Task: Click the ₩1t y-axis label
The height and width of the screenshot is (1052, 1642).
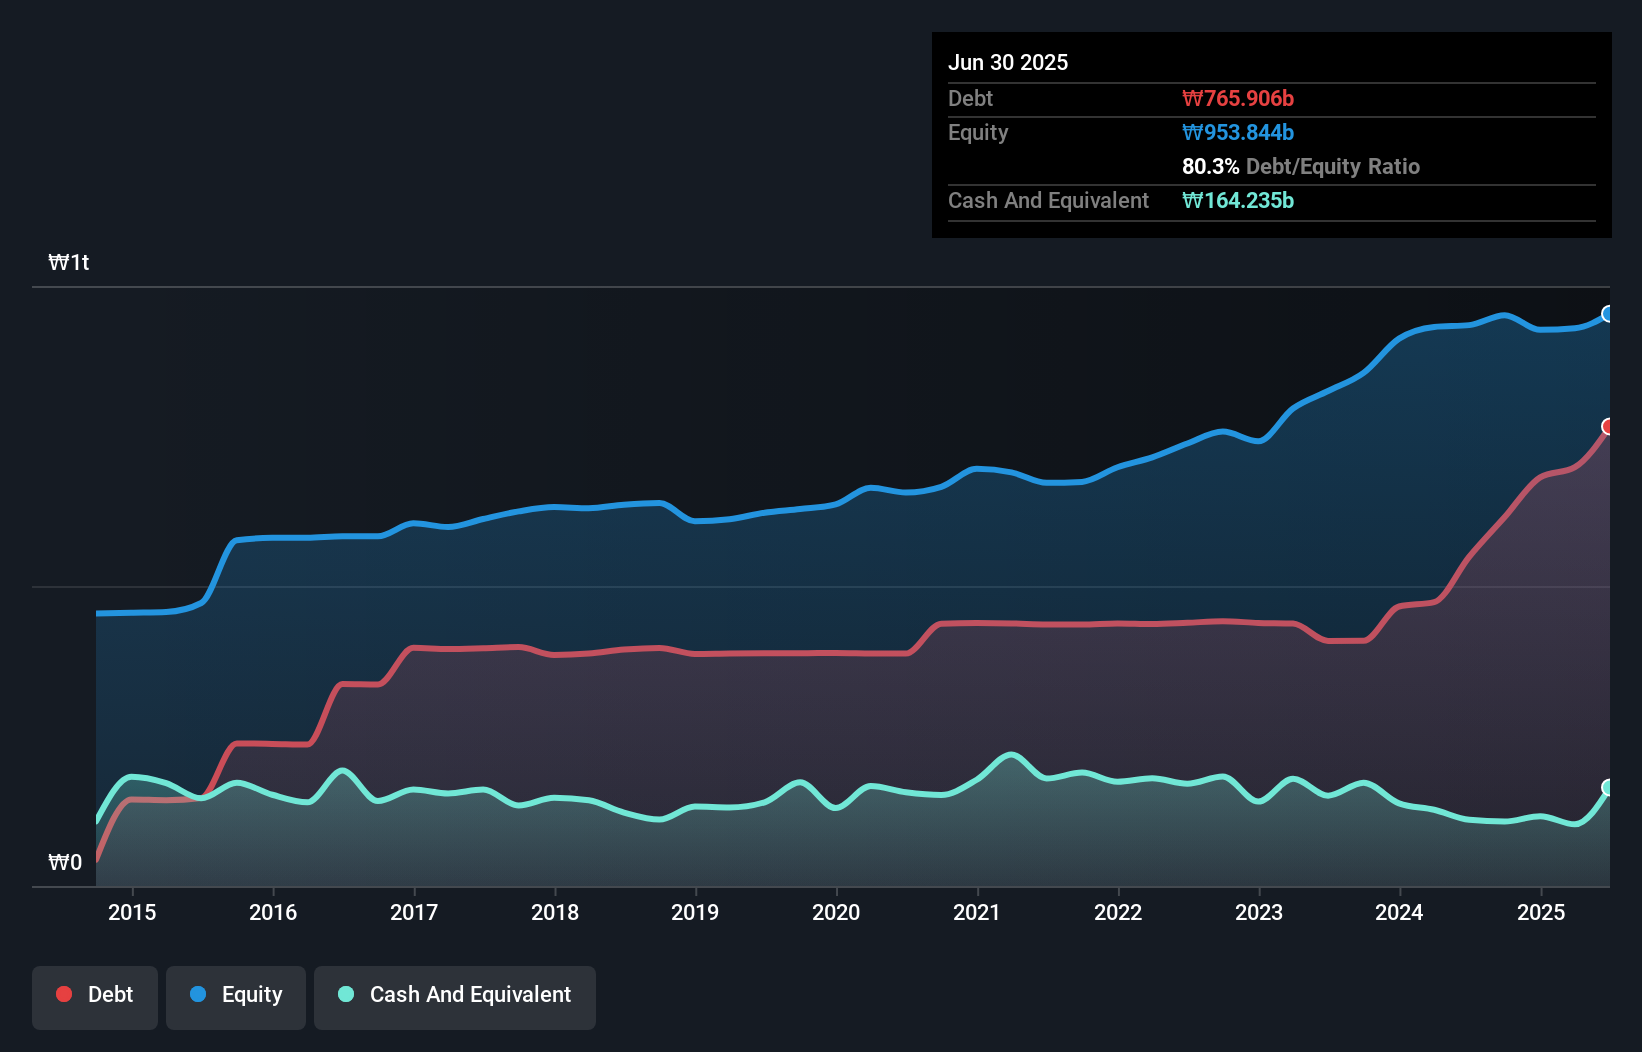Action: (x=69, y=263)
